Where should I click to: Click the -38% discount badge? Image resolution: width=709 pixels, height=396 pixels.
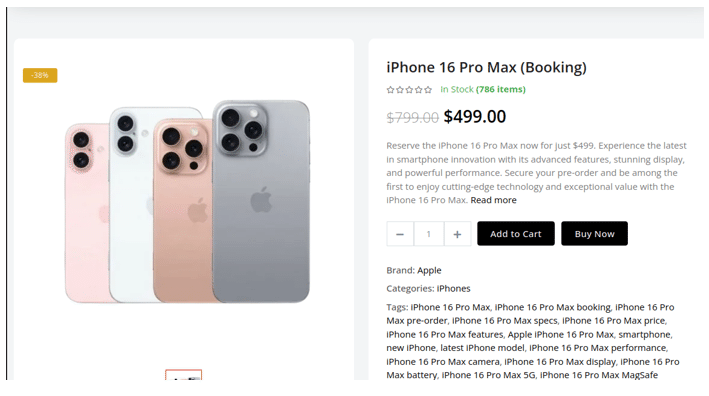click(x=40, y=75)
